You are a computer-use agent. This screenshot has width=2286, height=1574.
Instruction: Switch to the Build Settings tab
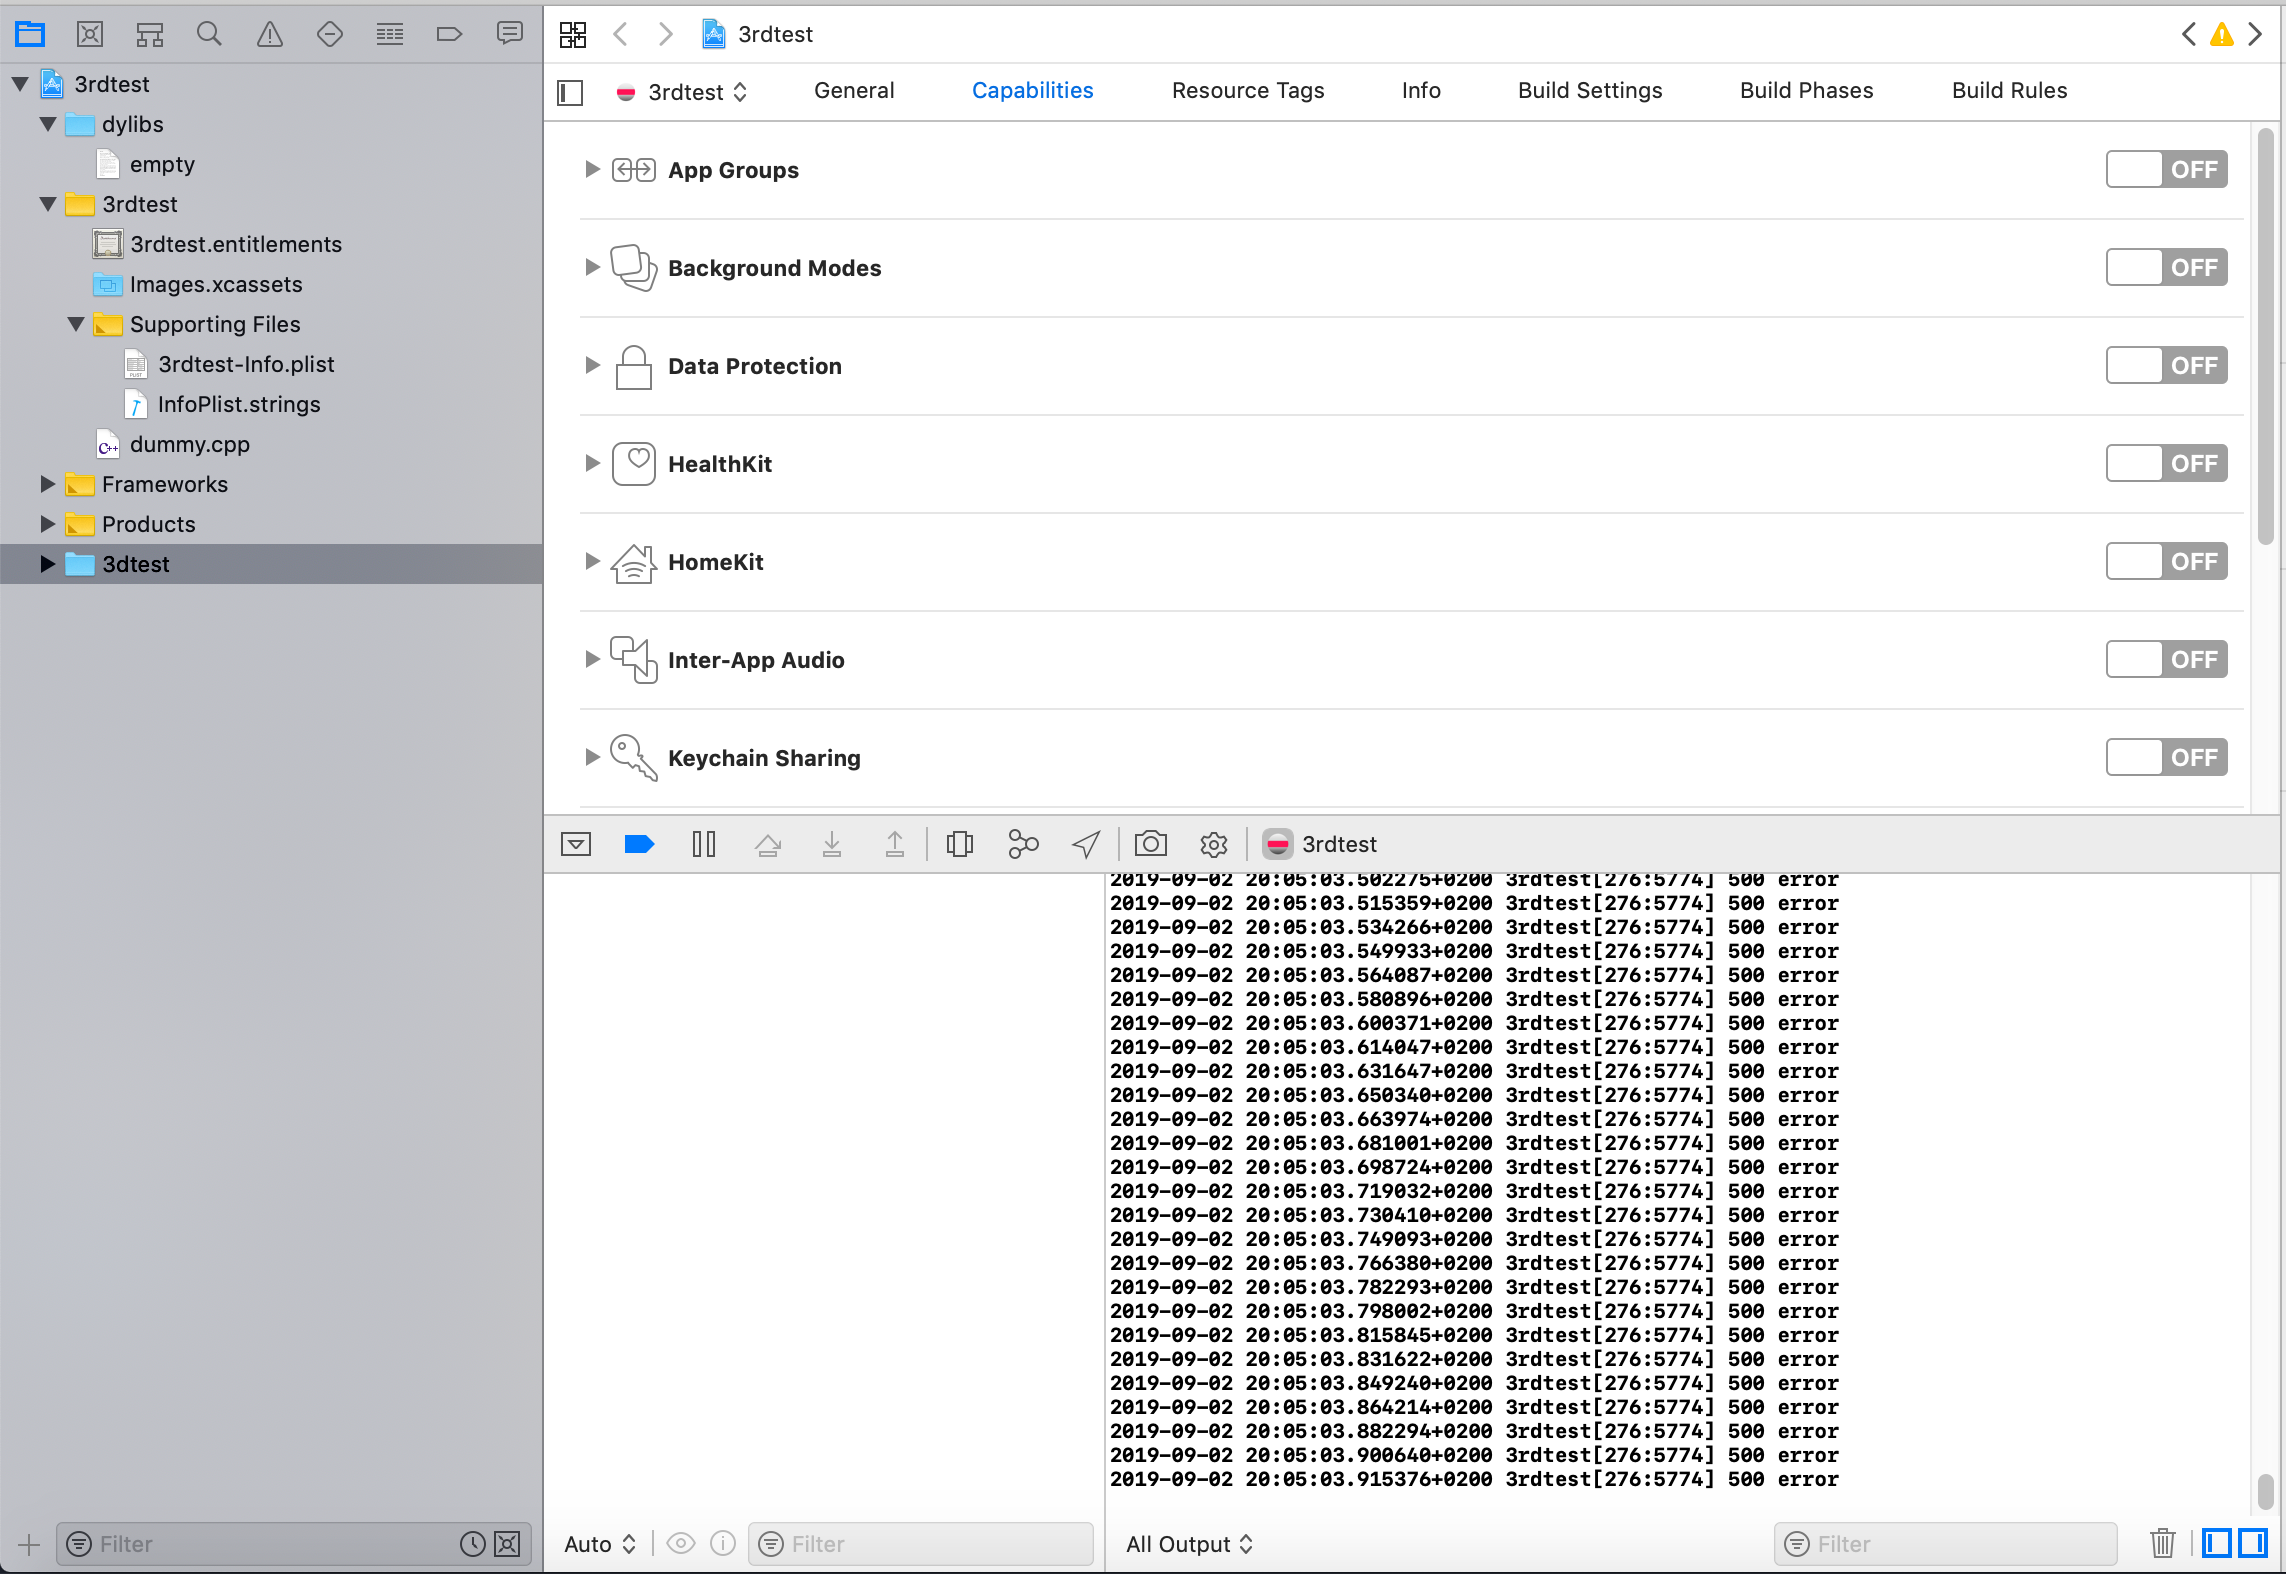(1589, 90)
